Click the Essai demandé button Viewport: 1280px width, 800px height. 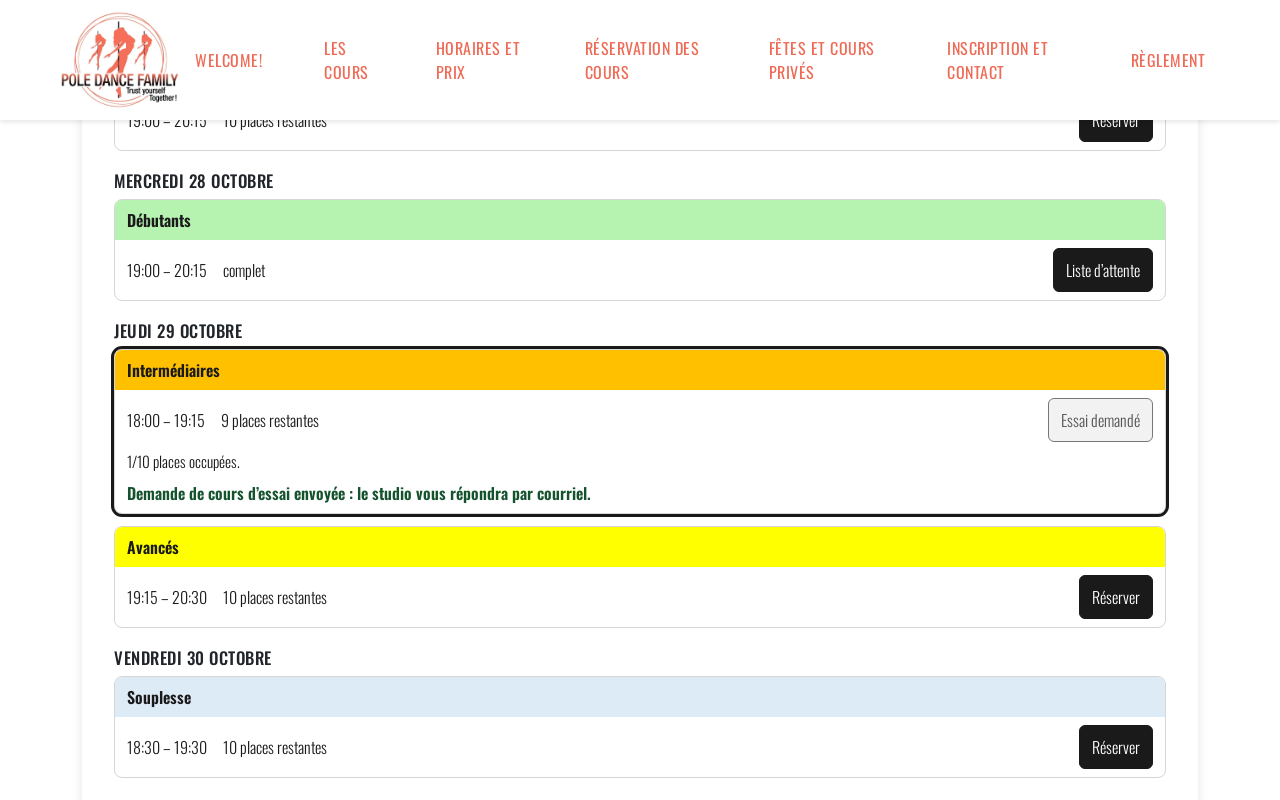point(1100,420)
